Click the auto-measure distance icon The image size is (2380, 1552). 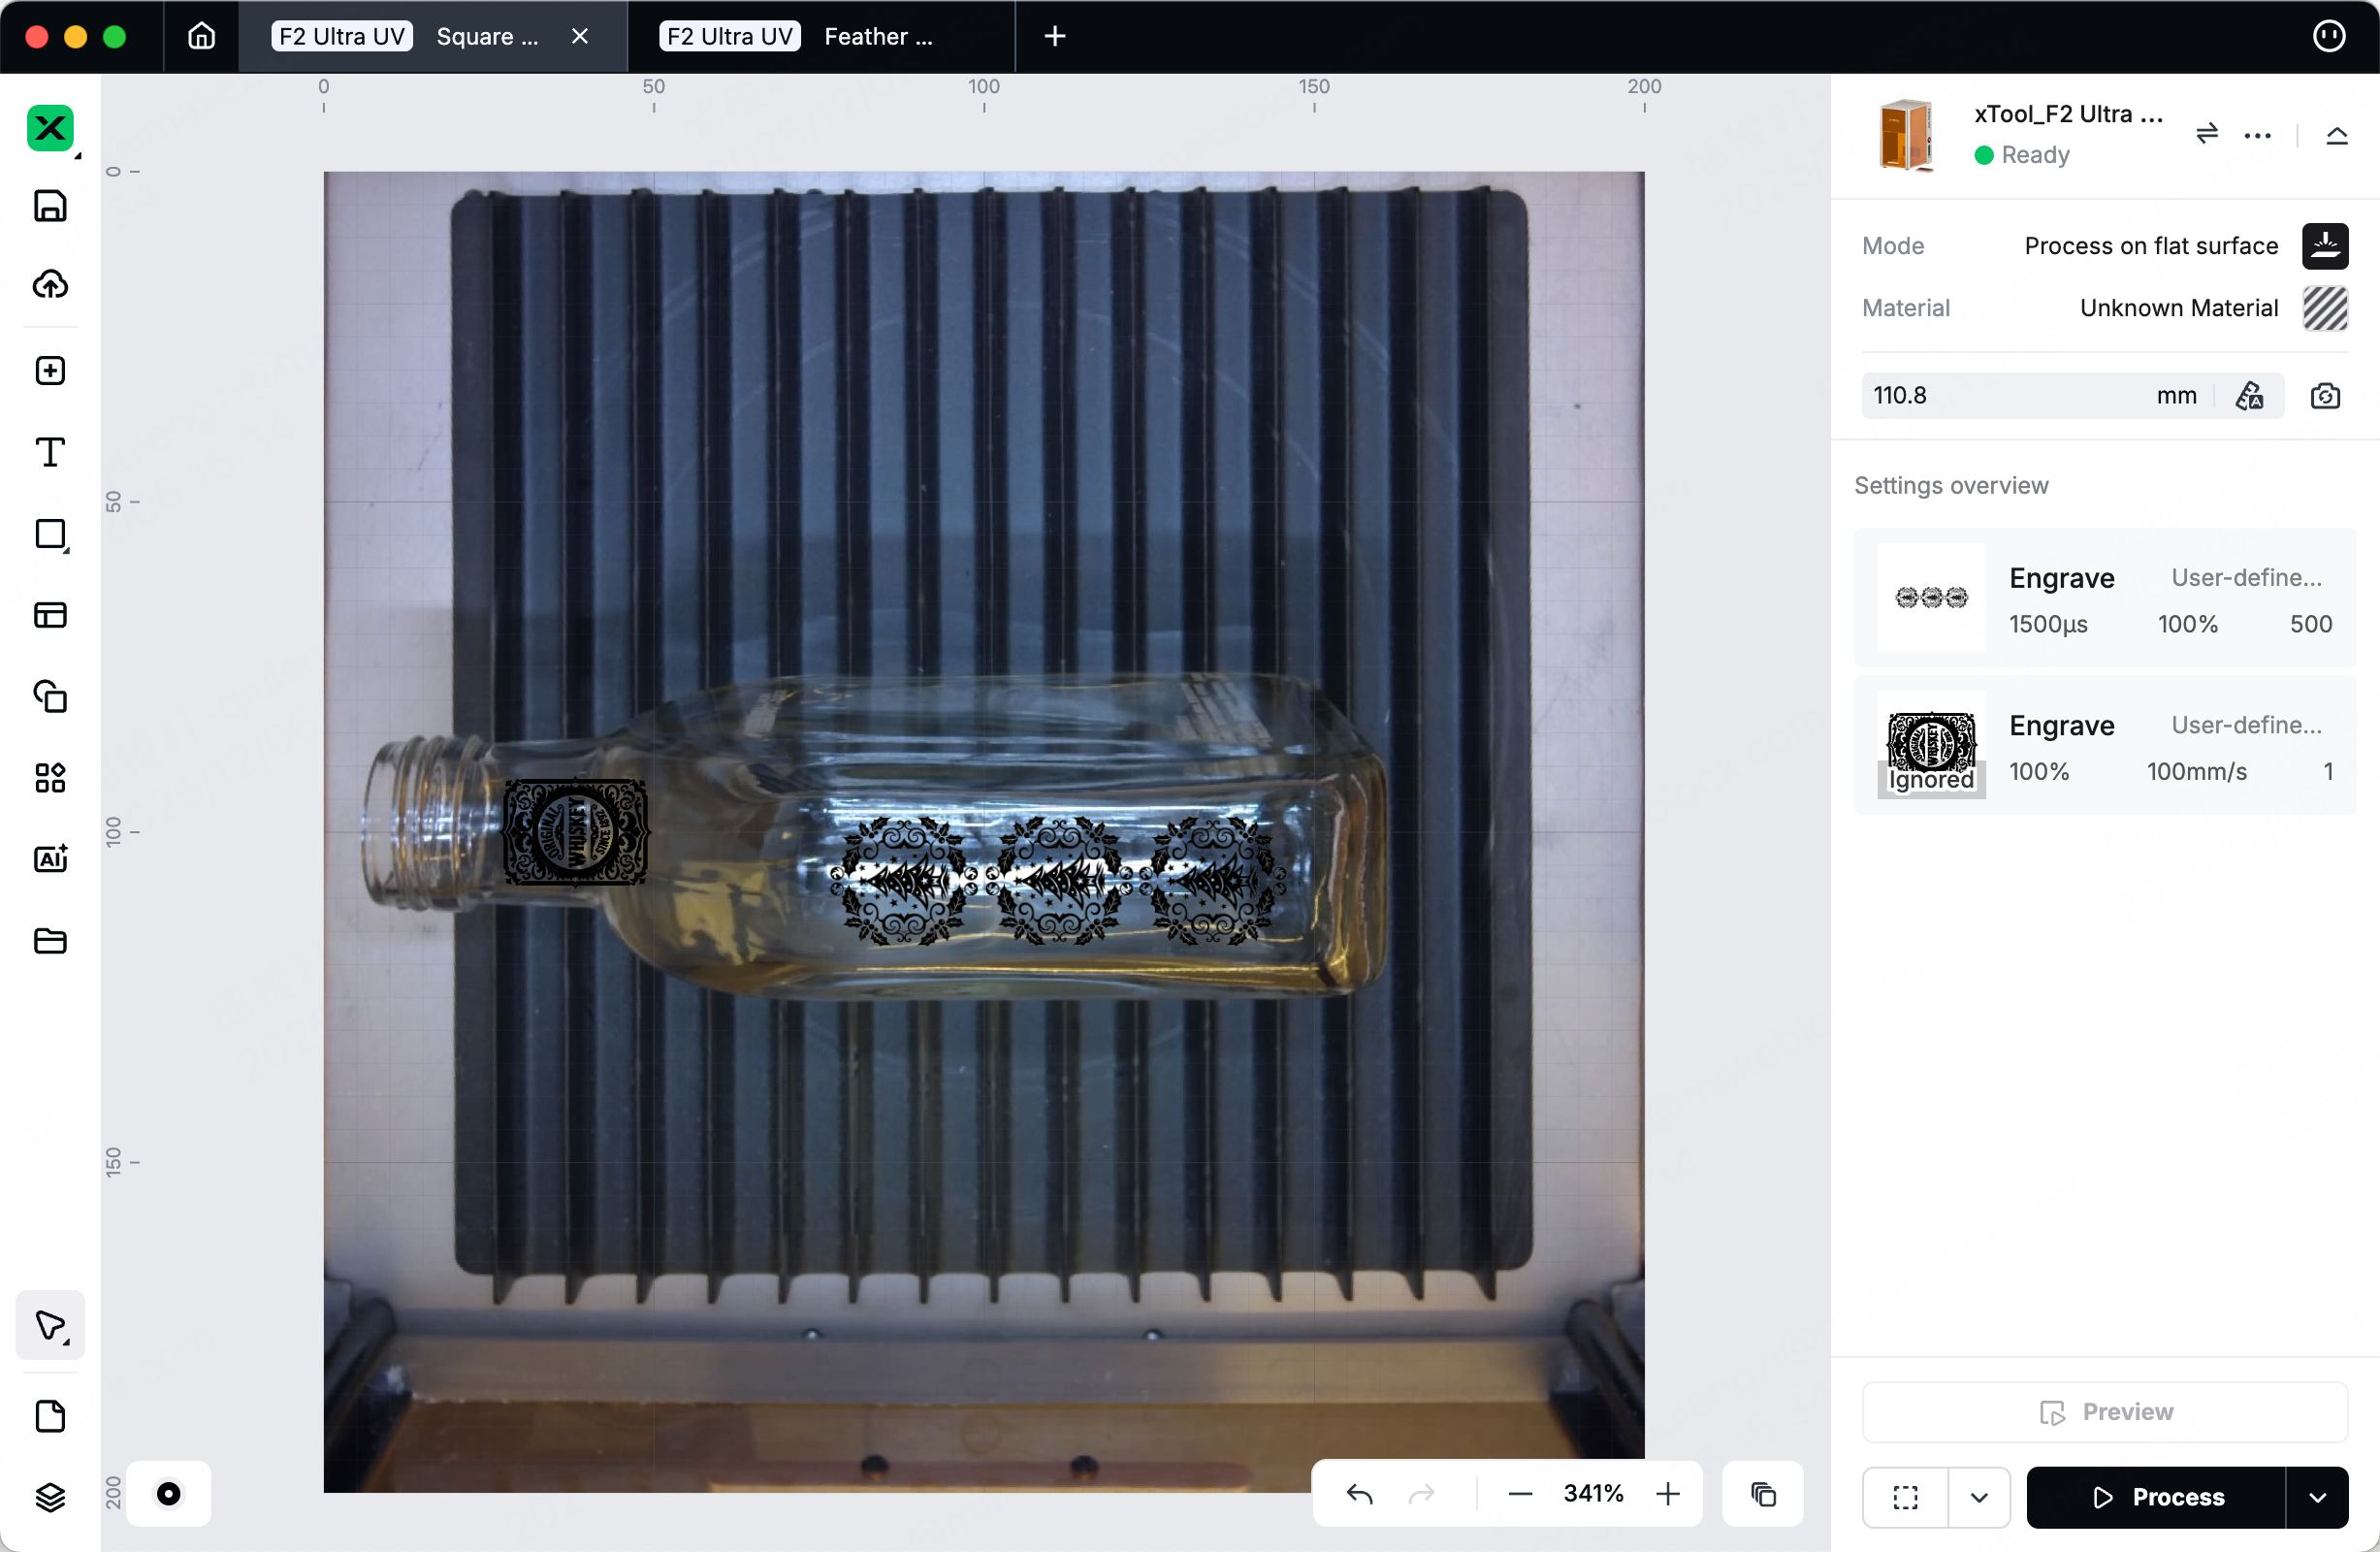coord(2250,396)
